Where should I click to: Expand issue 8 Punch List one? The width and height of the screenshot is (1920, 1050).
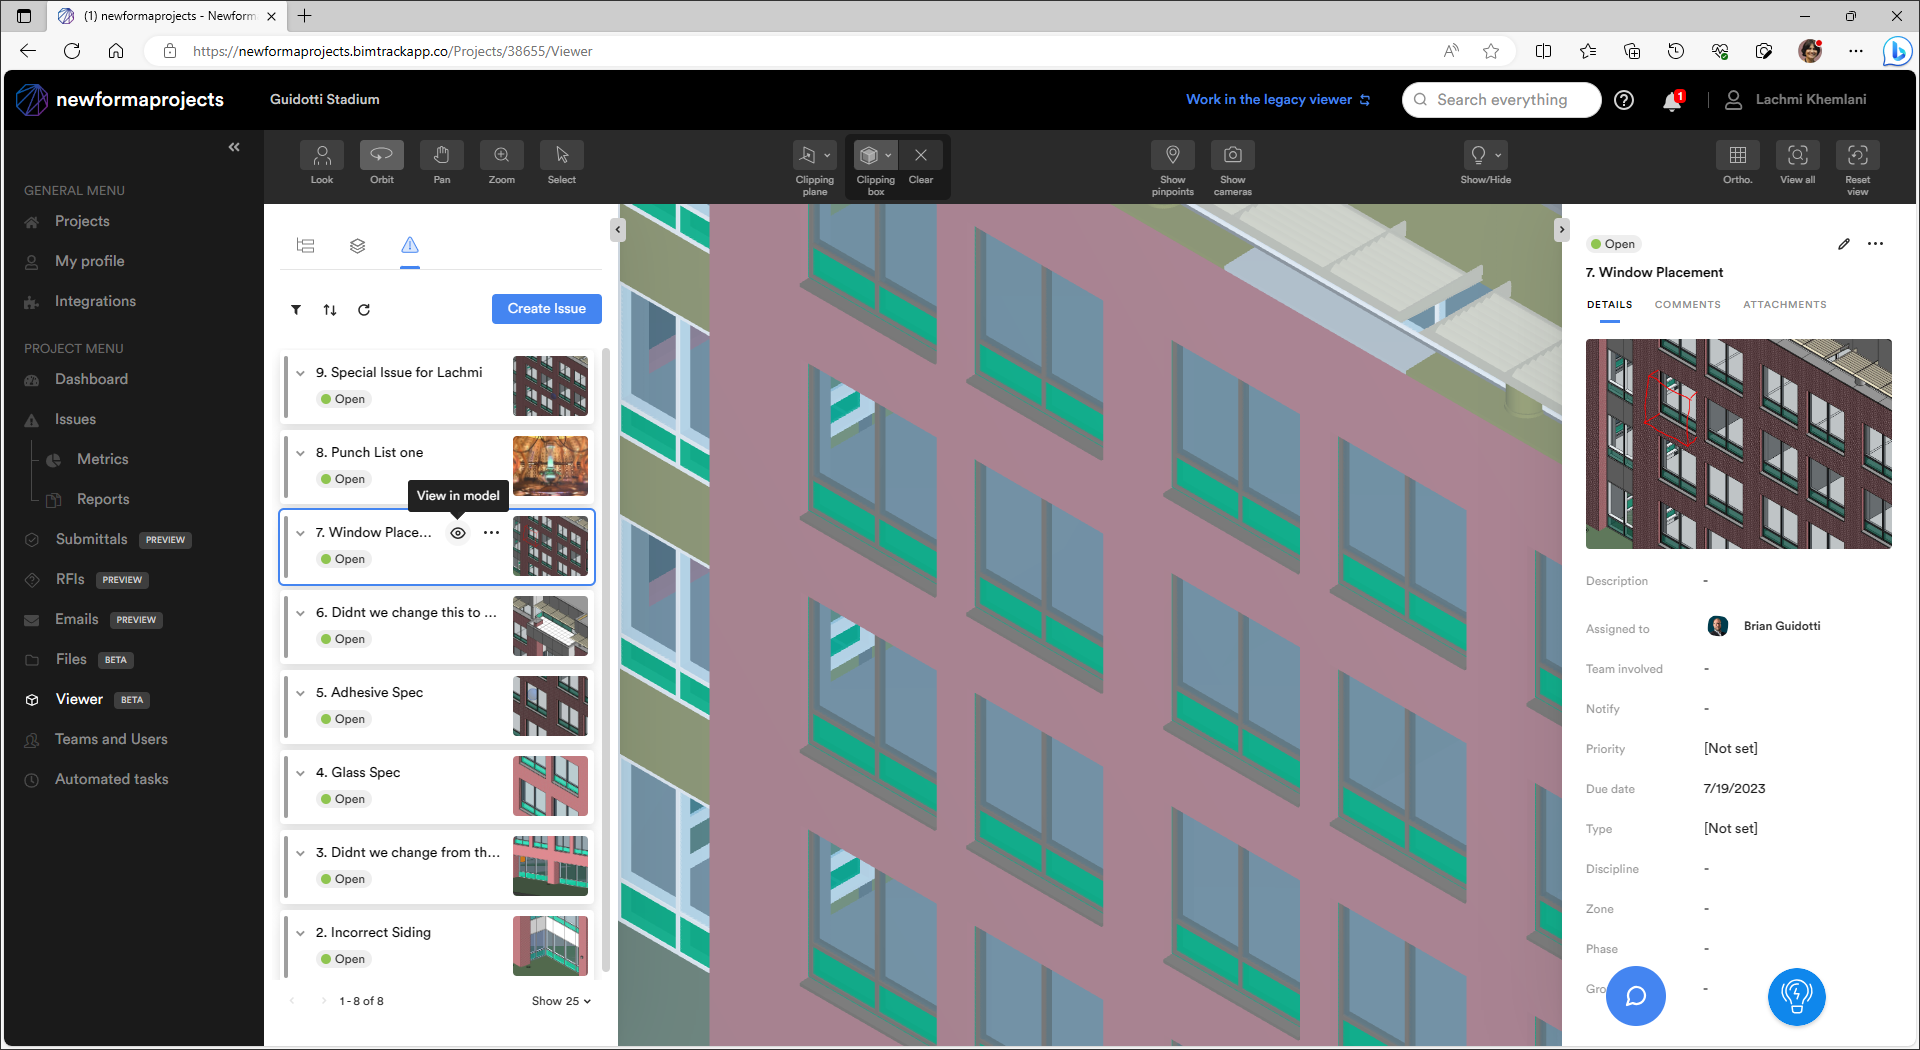coord(300,453)
